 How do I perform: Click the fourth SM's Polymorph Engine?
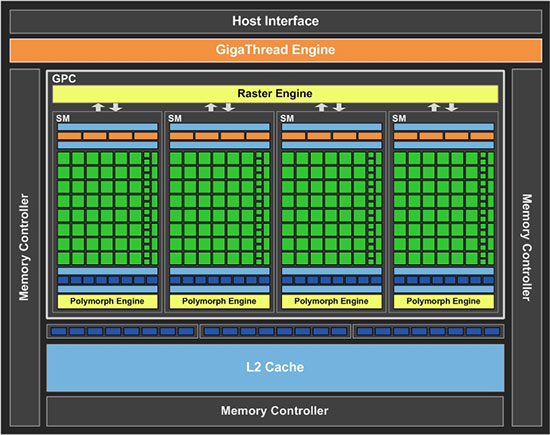click(x=444, y=301)
